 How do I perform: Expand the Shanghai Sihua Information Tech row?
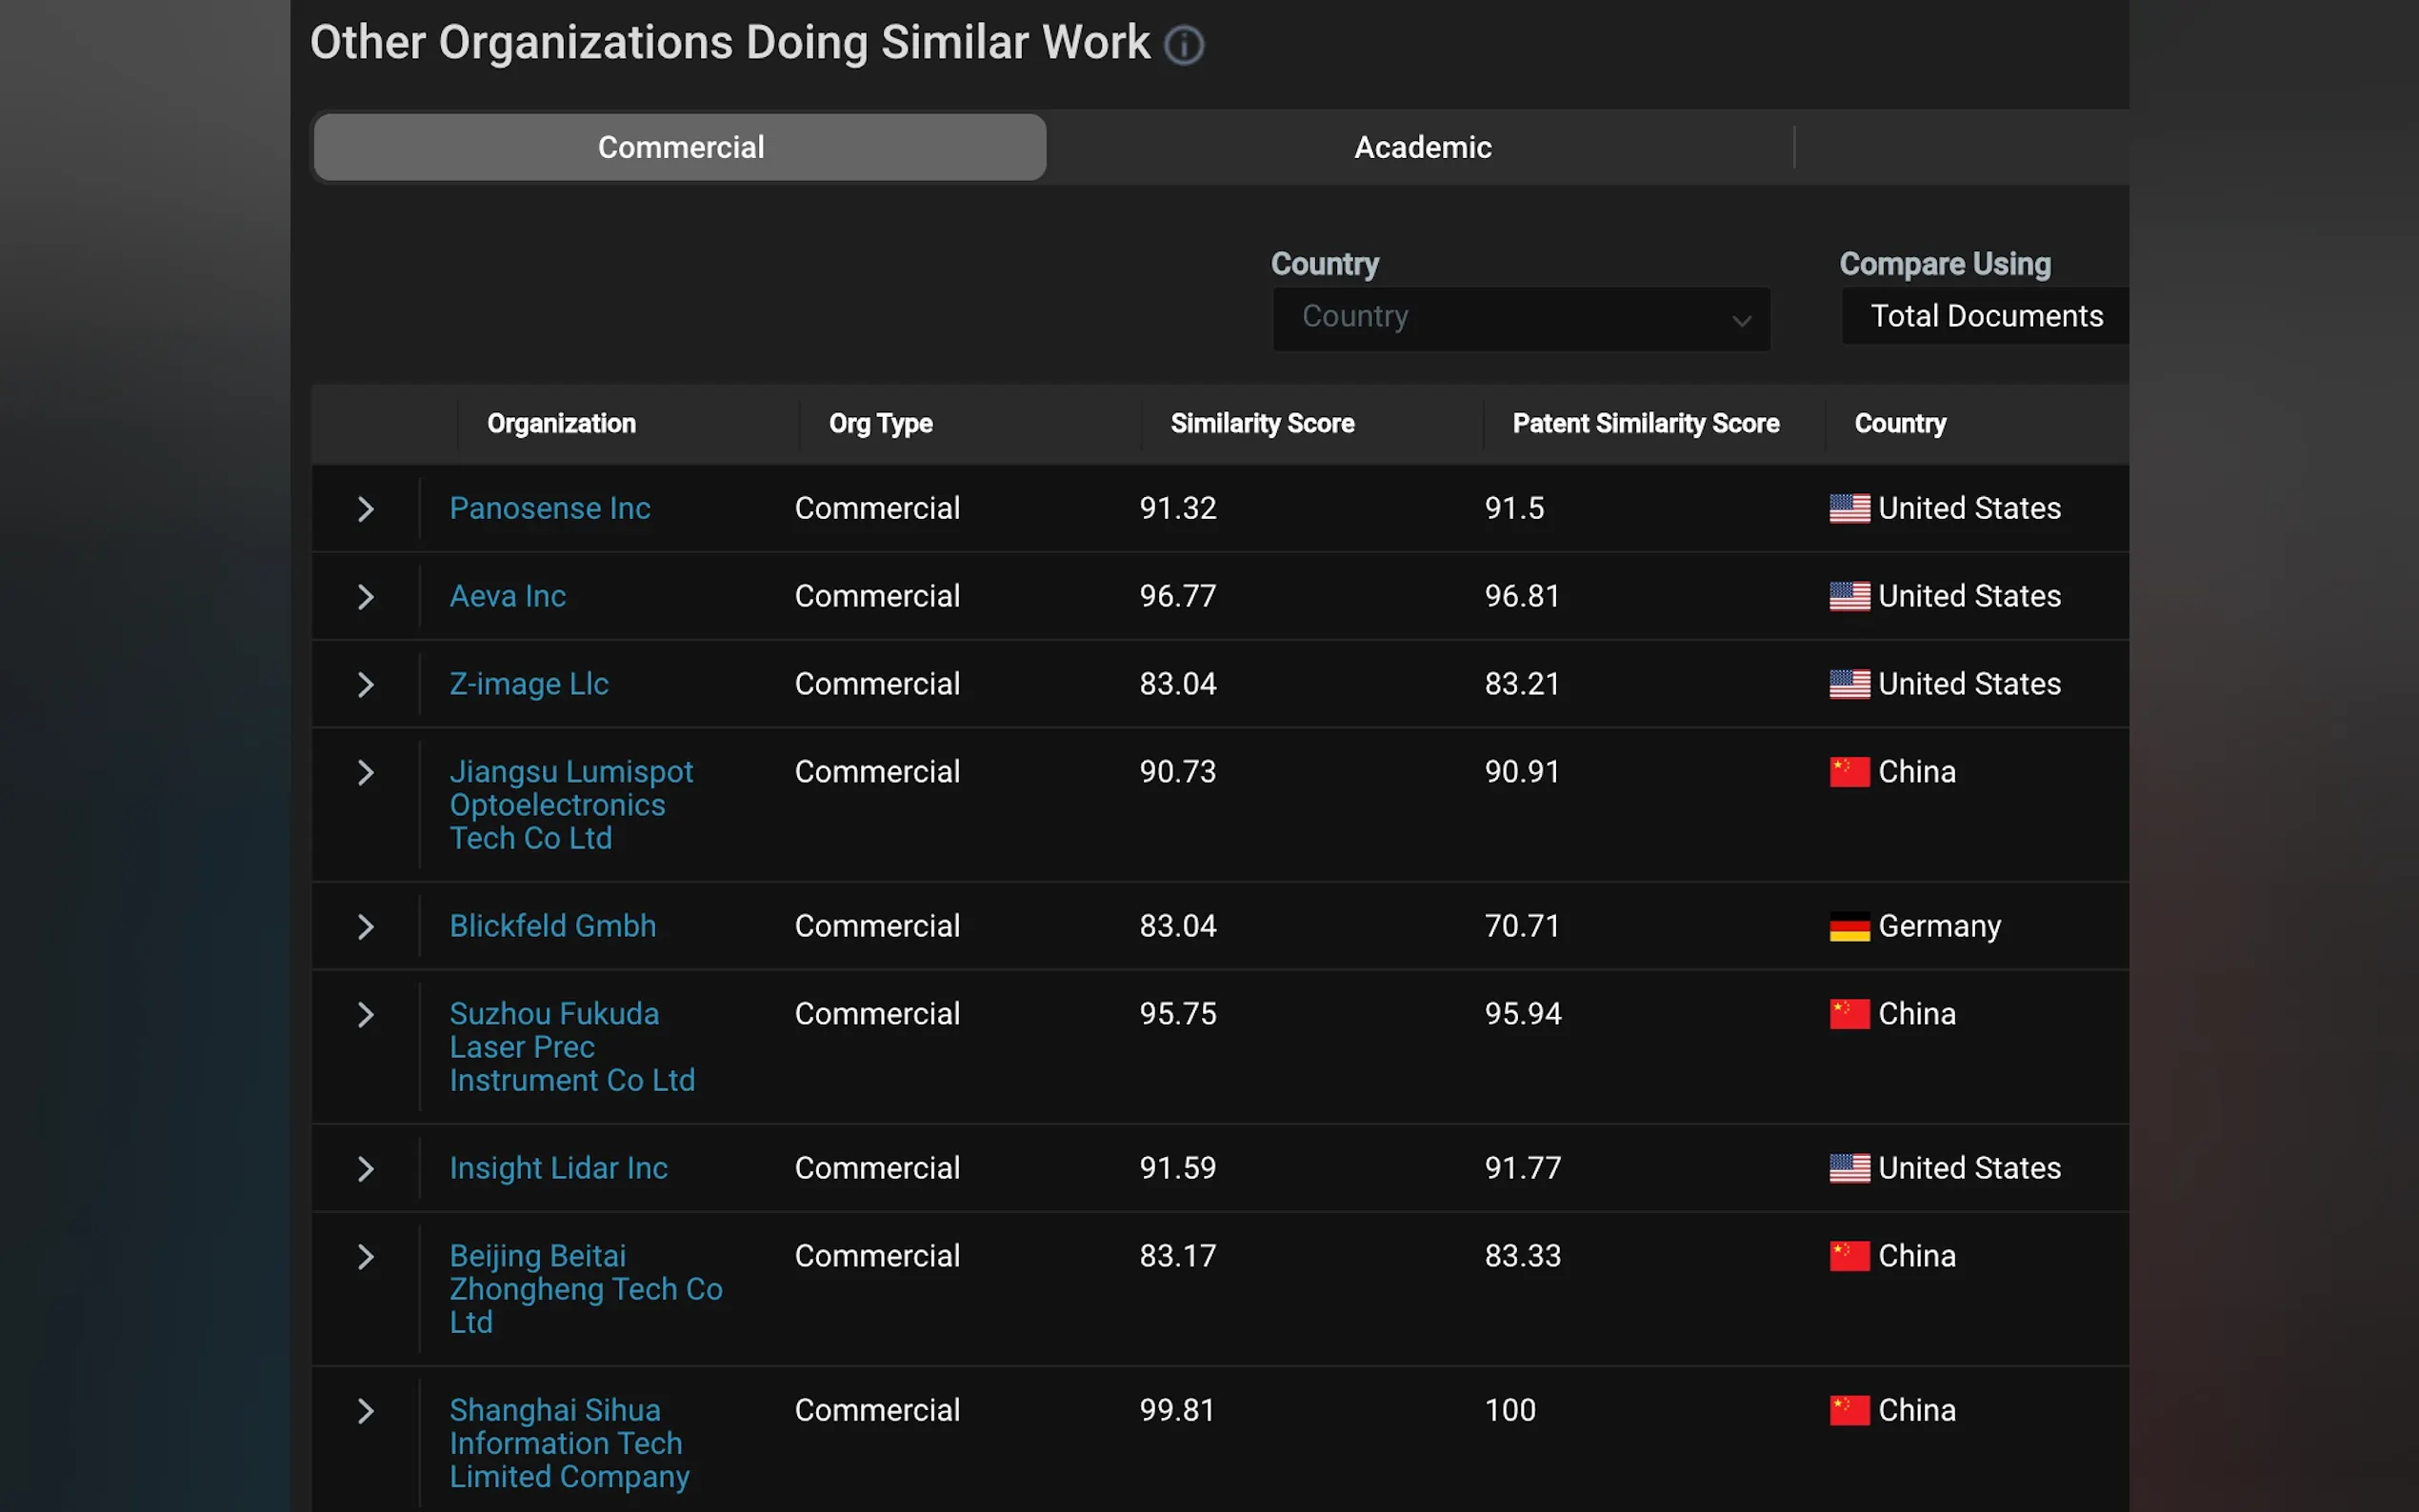366,1411
